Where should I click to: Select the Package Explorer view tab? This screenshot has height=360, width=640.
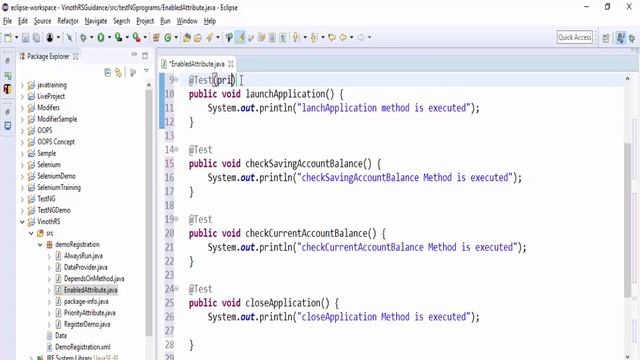click(x=48, y=56)
